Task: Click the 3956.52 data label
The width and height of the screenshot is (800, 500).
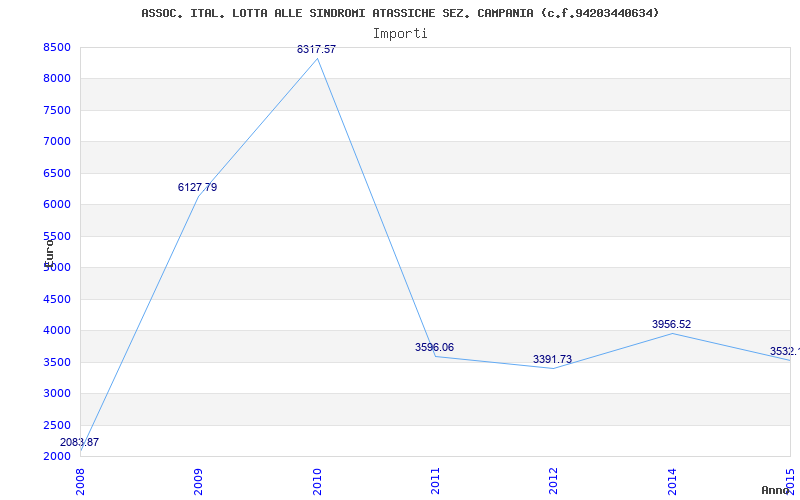Action: point(671,324)
